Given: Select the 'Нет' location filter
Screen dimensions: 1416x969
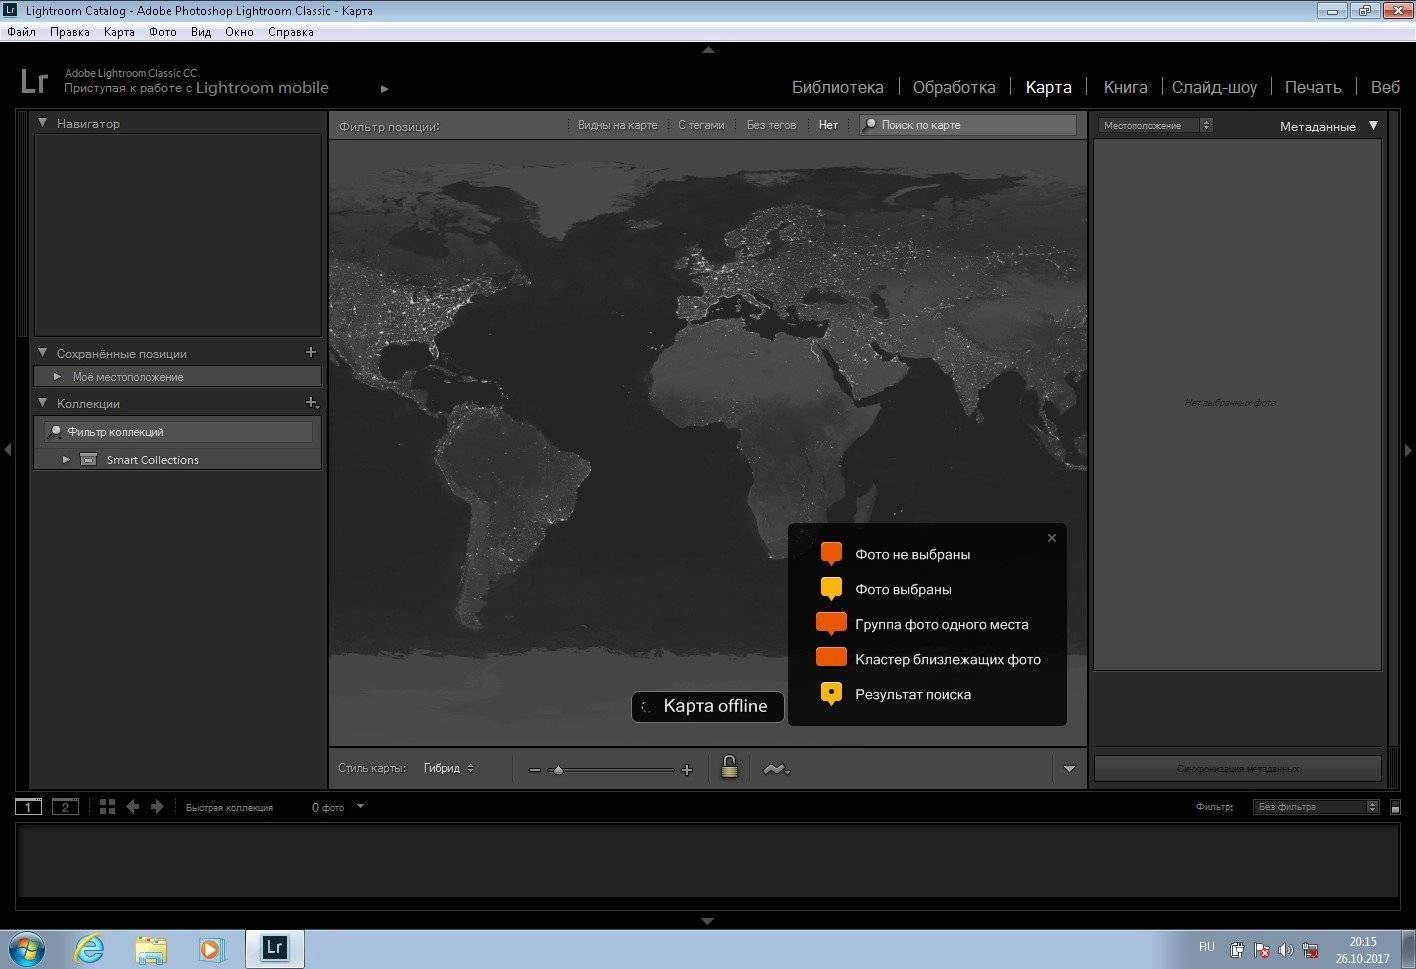Looking at the screenshot, I should point(828,125).
